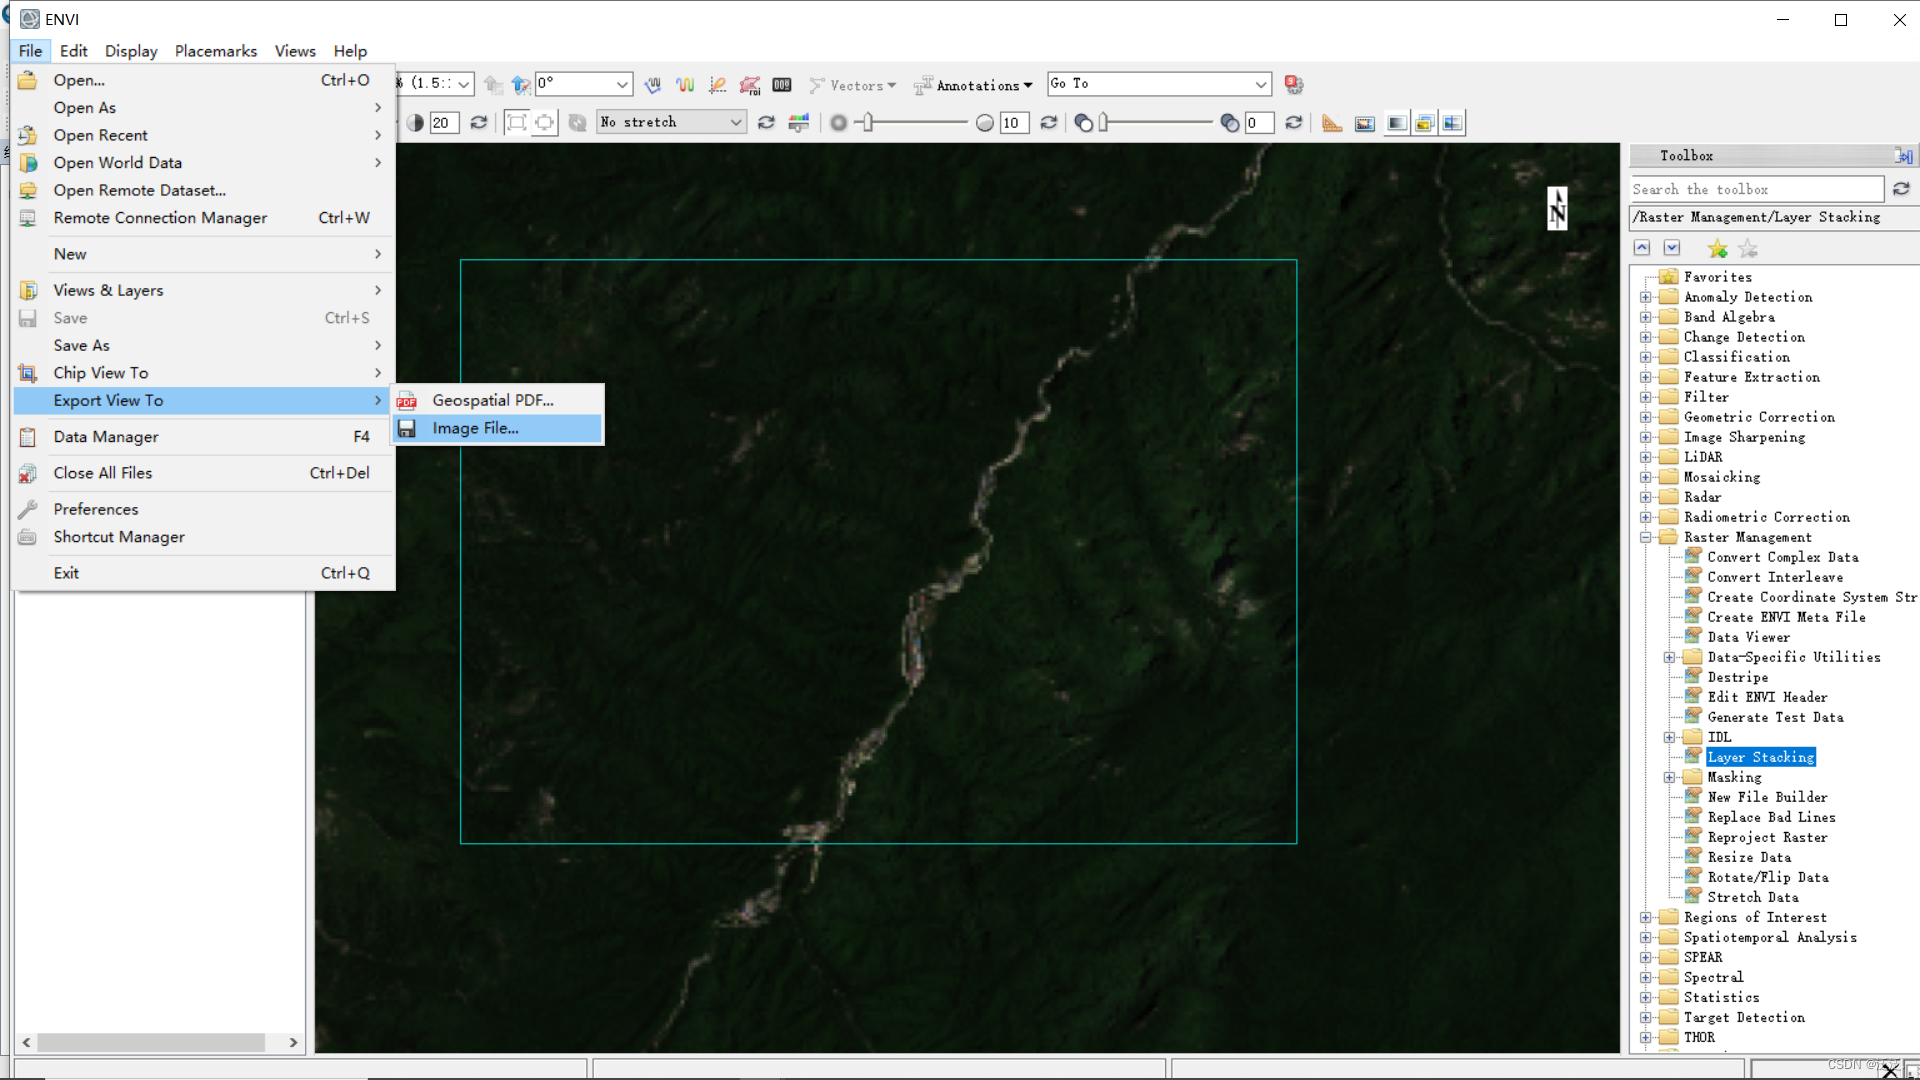Click Data Manager menu entry

pos(106,437)
